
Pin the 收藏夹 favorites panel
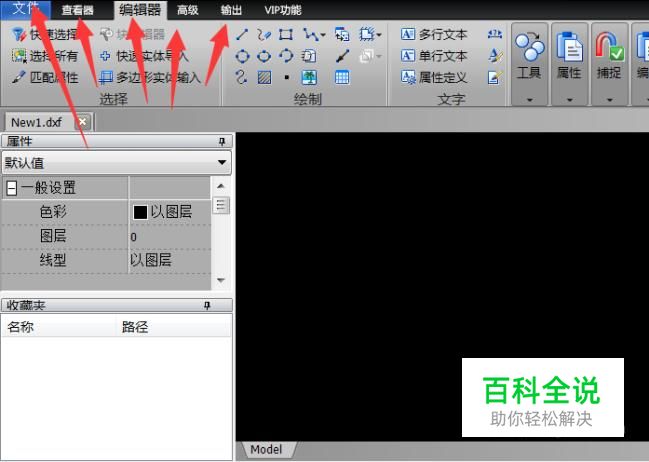pyautogui.click(x=207, y=306)
